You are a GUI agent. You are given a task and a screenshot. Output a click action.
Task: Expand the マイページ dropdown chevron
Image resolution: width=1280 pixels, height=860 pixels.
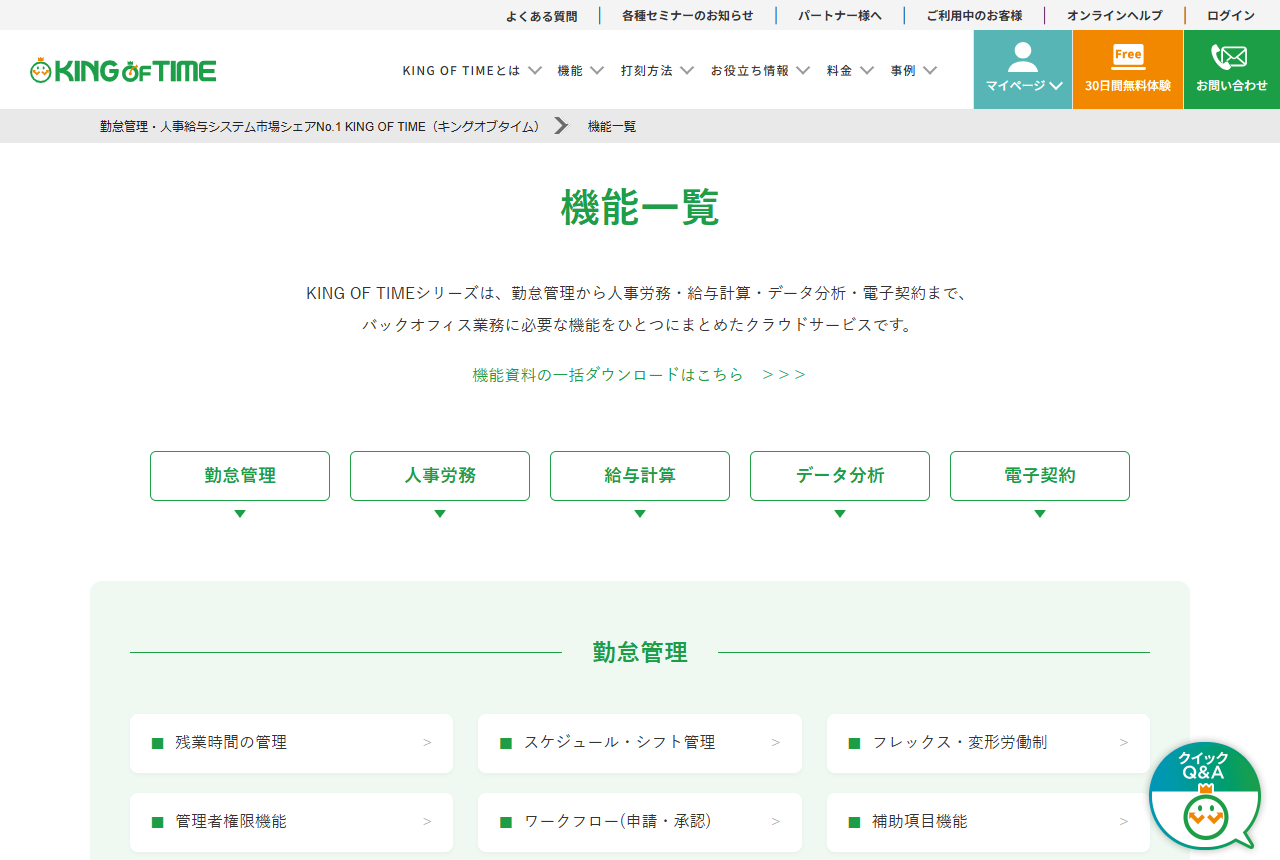click(1056, 86)
